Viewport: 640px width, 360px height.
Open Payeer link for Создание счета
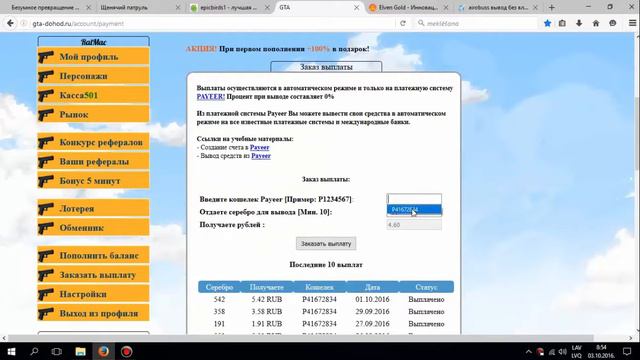click(x=260, y=147)
